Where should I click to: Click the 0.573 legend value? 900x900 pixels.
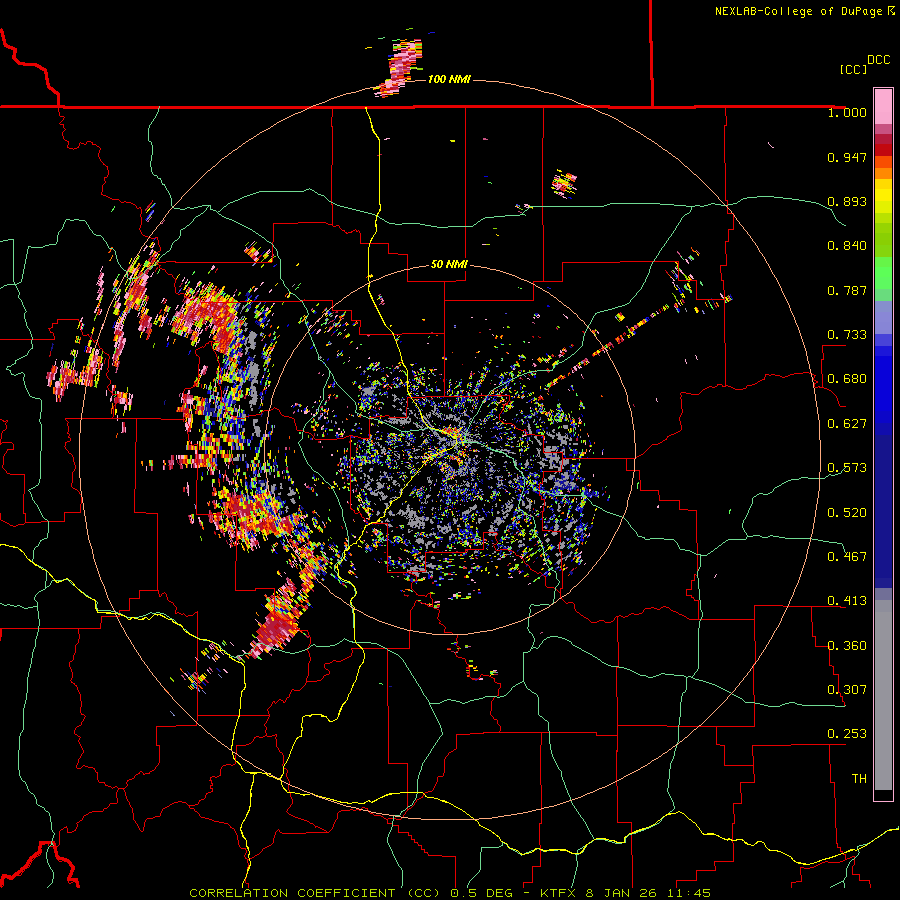tap(847, 468)
